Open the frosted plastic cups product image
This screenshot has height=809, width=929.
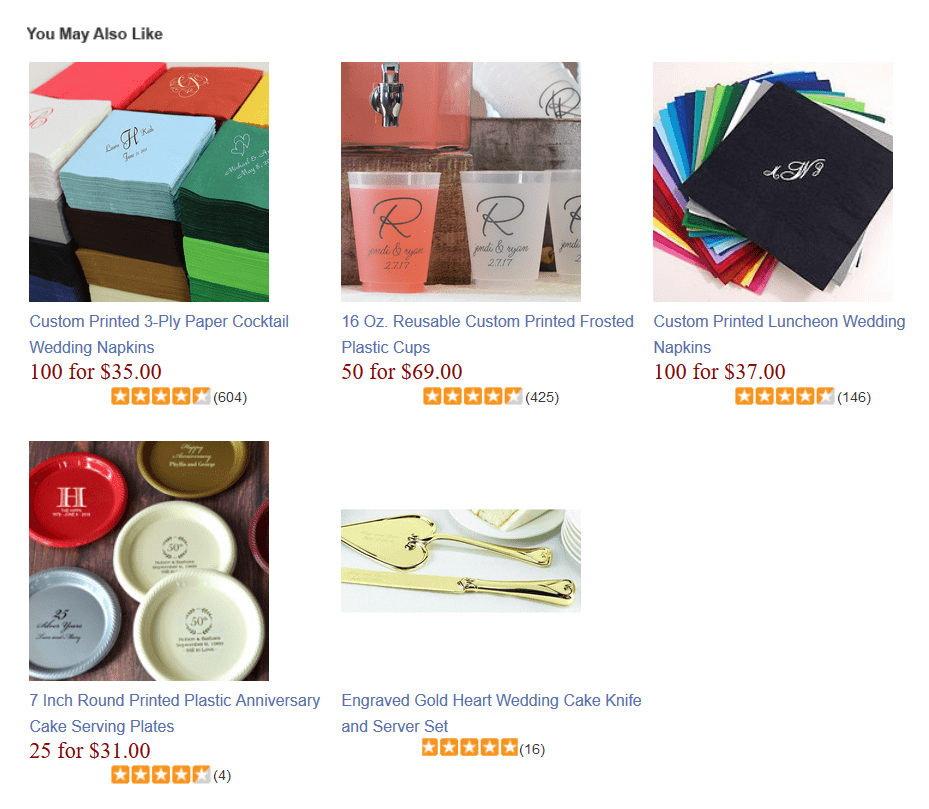click(461, 182)
